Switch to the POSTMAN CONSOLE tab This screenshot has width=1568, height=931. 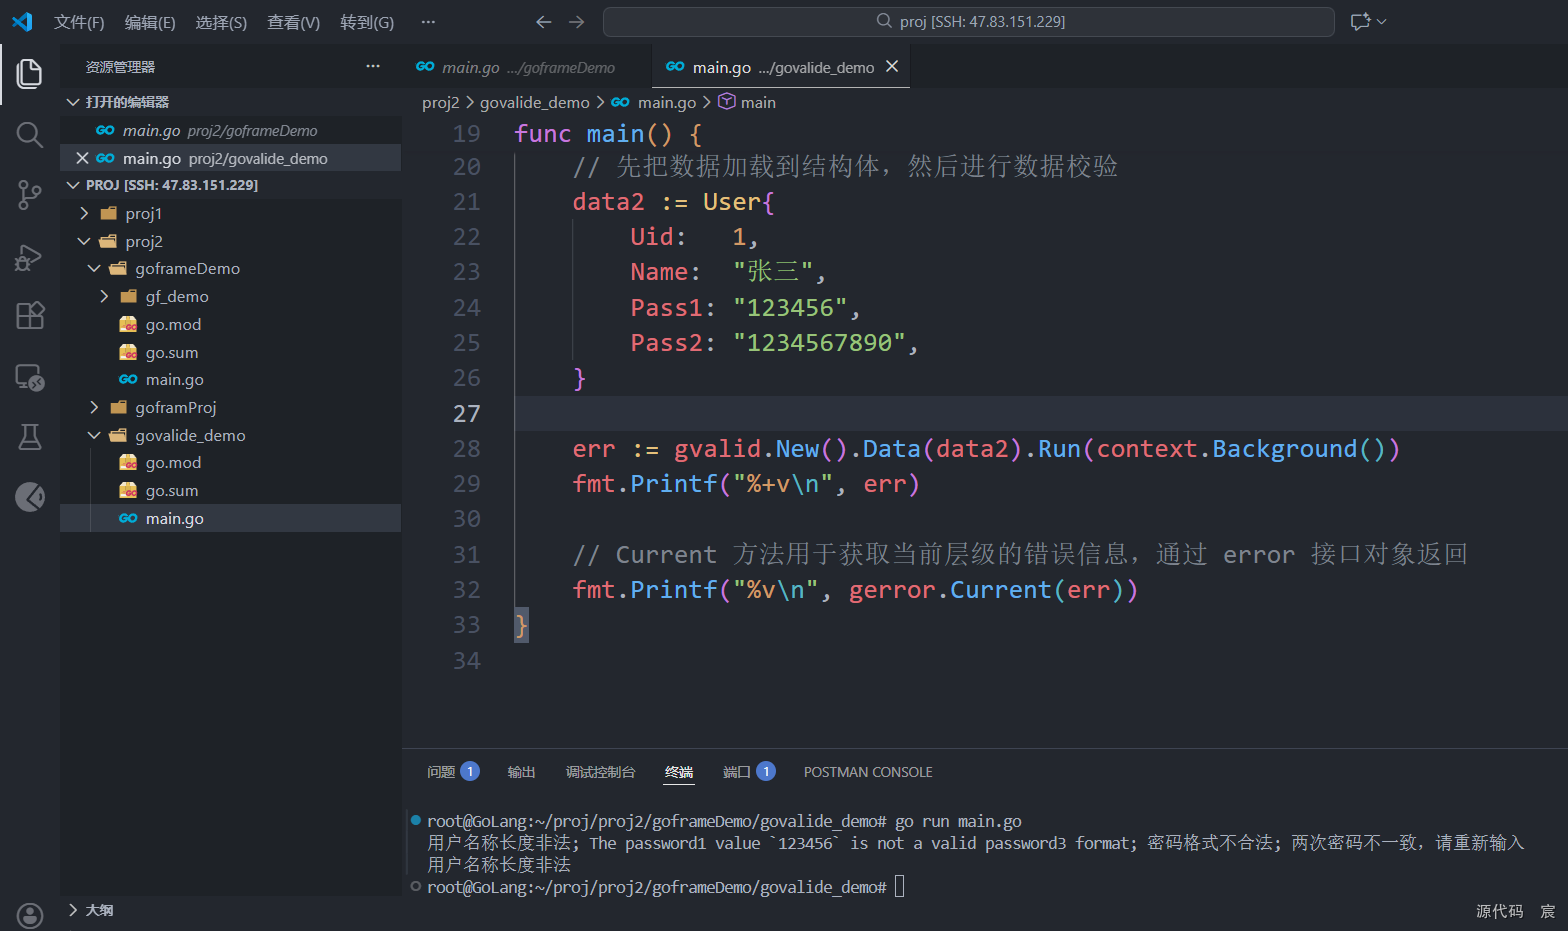click(x=868, y=772)
